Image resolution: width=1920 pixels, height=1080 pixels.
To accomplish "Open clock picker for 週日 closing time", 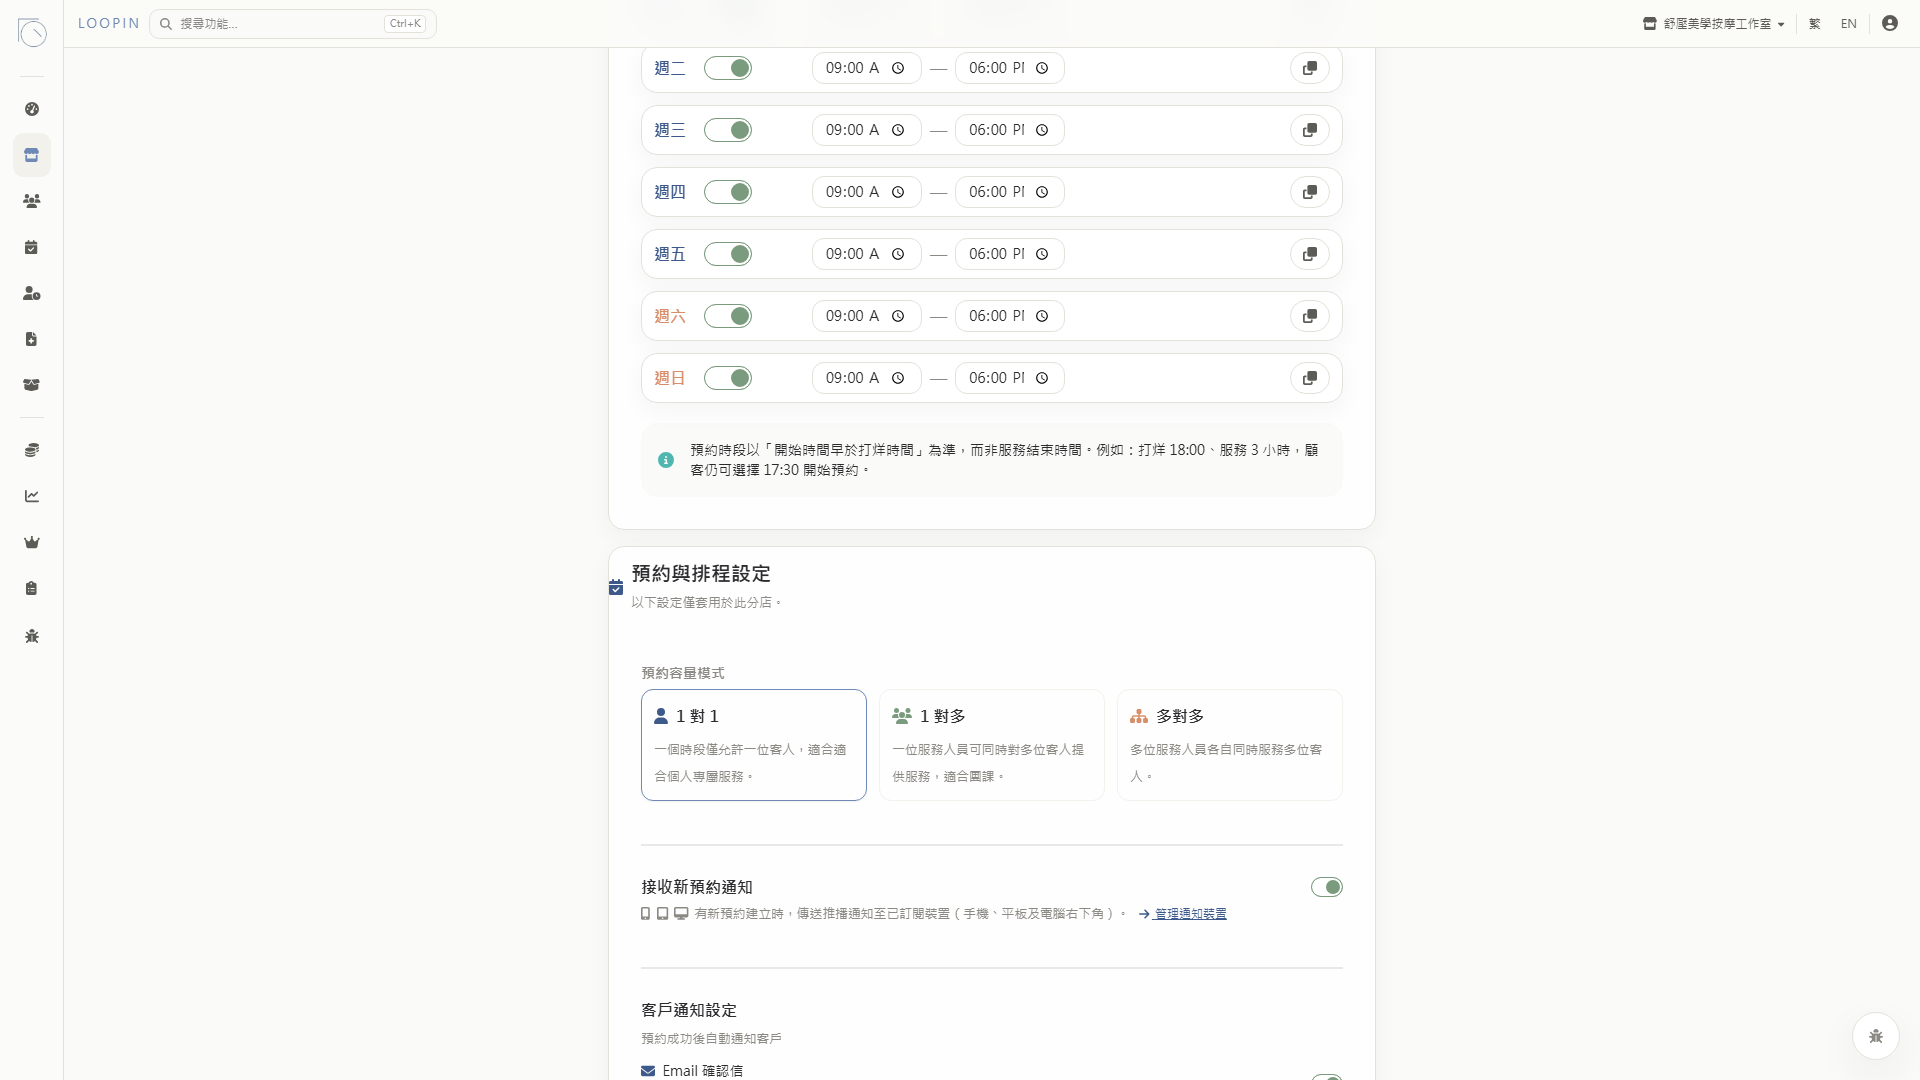I will [1042, 378].
